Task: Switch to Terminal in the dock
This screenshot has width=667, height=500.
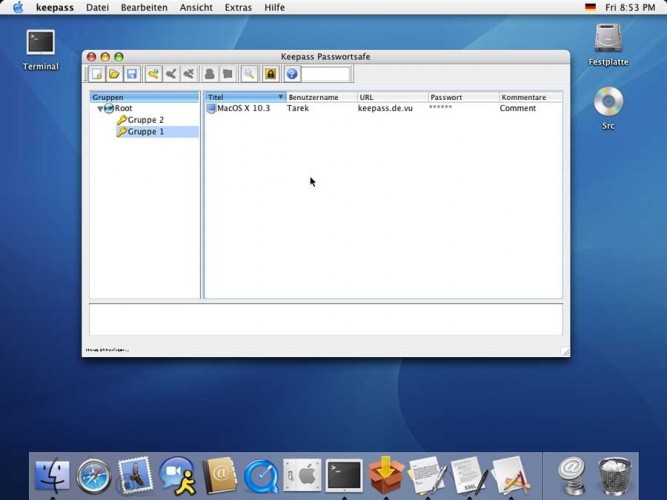Action: [x=344, y=475]
